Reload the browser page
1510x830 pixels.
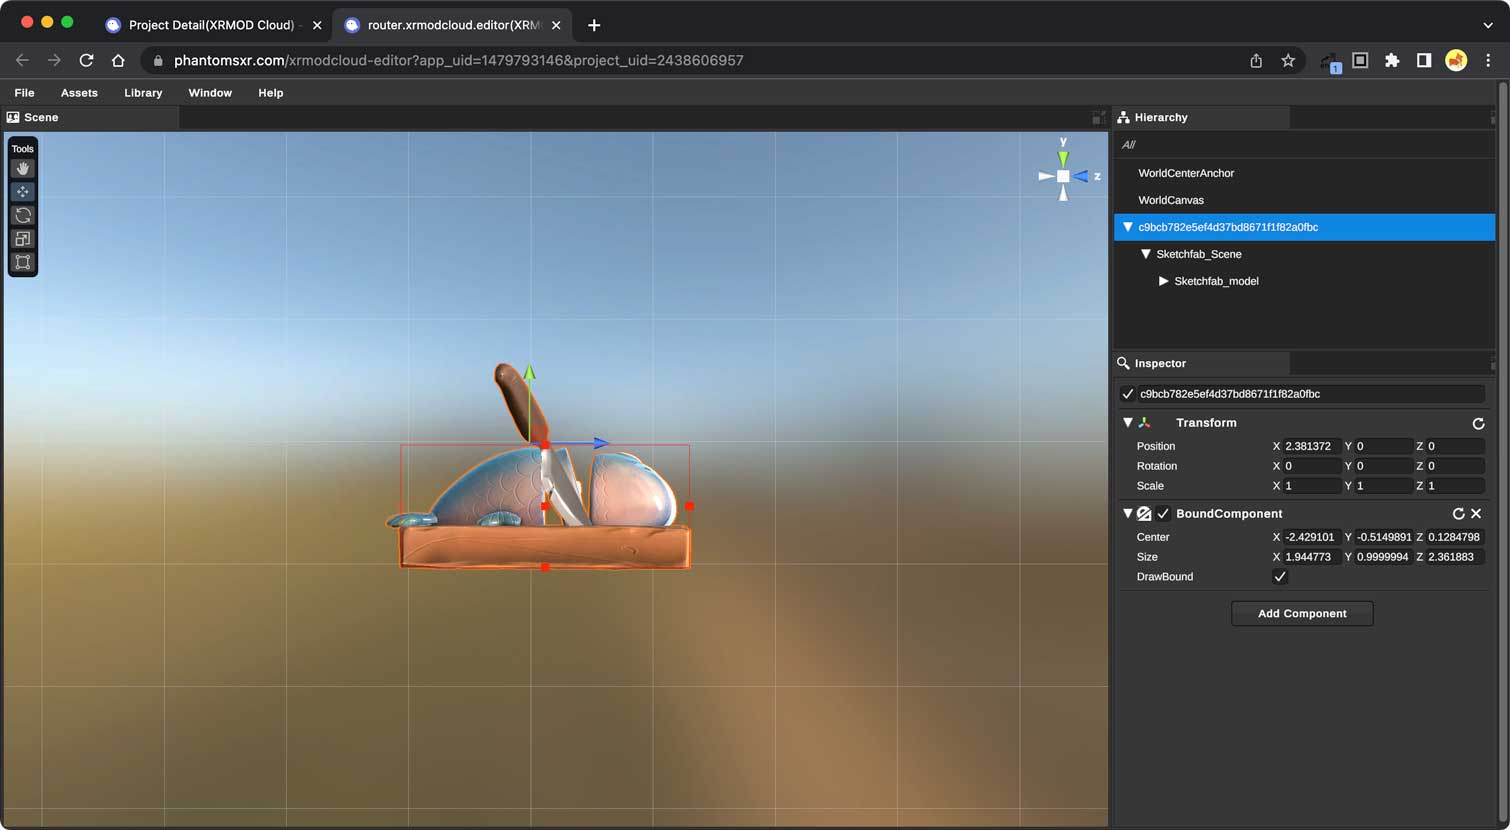pos(86,60)
